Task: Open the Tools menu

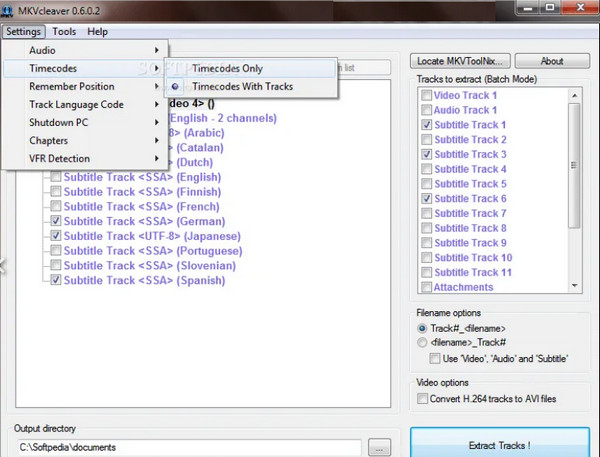Action: [64, 31]
